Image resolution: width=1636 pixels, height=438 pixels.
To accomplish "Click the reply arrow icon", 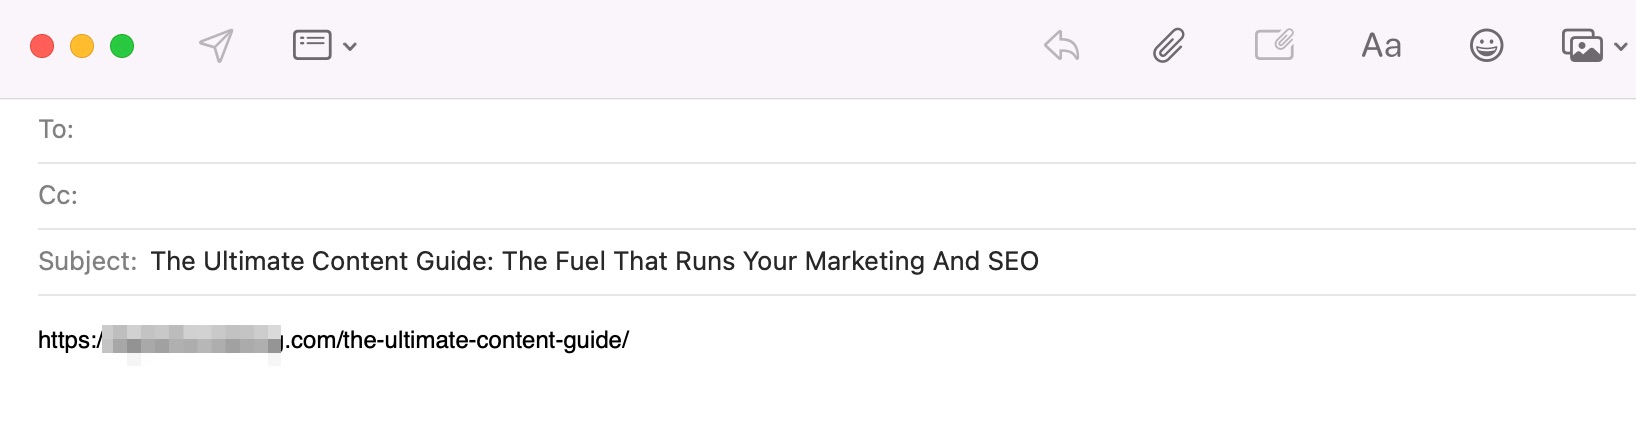I will click(1062, 45).
